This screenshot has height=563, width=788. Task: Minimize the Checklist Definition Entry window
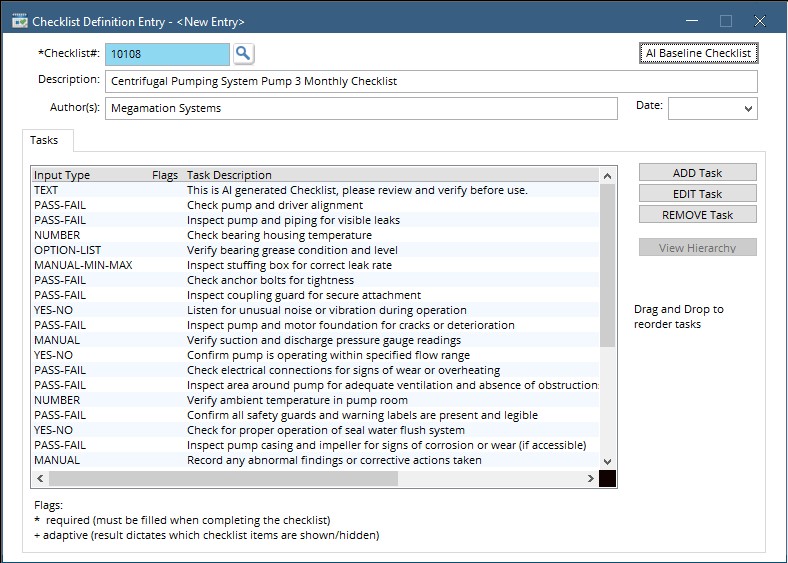pos(692,21)
